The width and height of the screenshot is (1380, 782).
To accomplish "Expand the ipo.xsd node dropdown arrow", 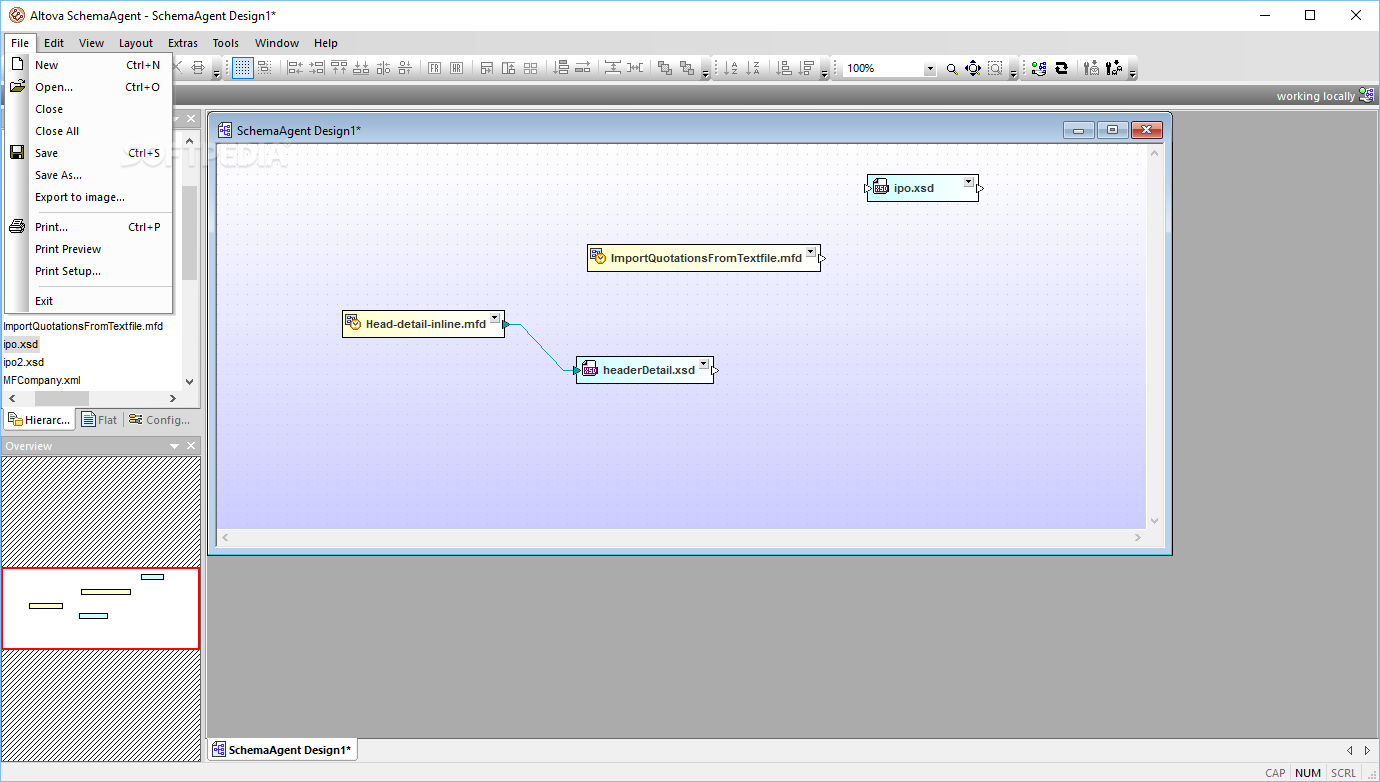I will point(968,182).
